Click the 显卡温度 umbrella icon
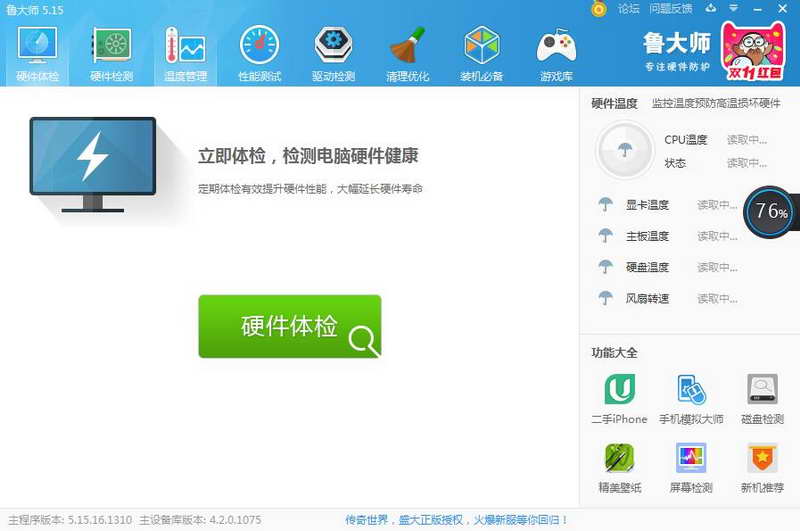Viewport: 800px width, 531px height. [x=606, y=205]
